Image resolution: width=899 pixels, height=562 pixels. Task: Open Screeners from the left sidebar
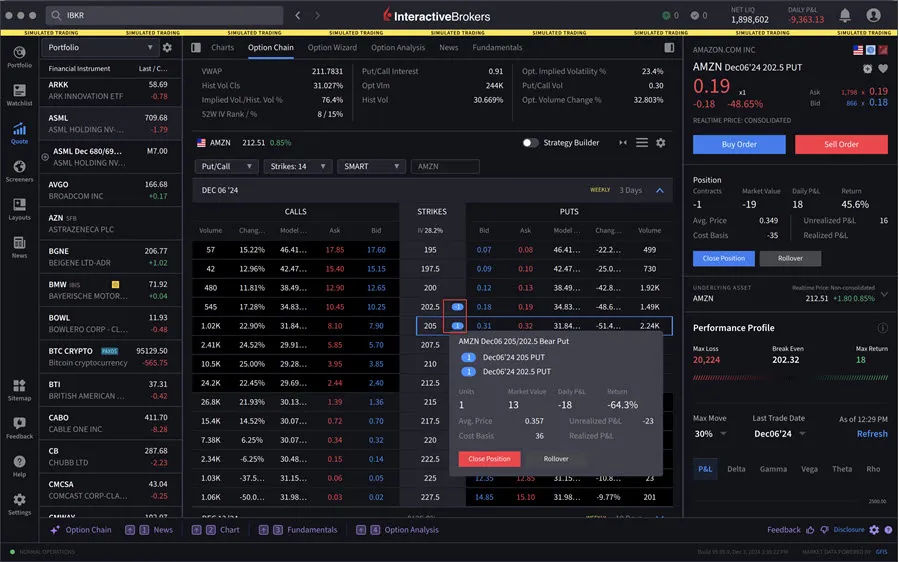click(x=19, y=171)
